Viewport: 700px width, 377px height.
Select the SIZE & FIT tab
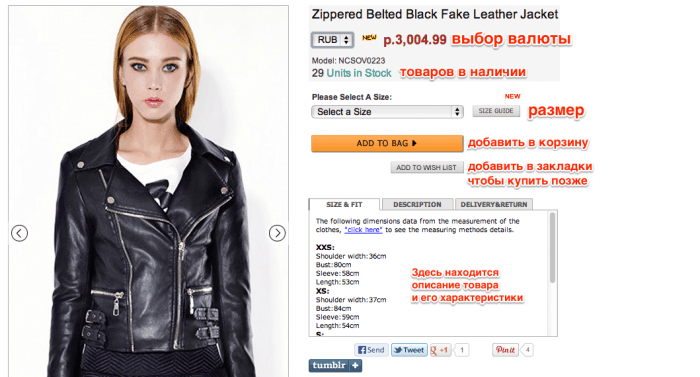click(344, 204)
